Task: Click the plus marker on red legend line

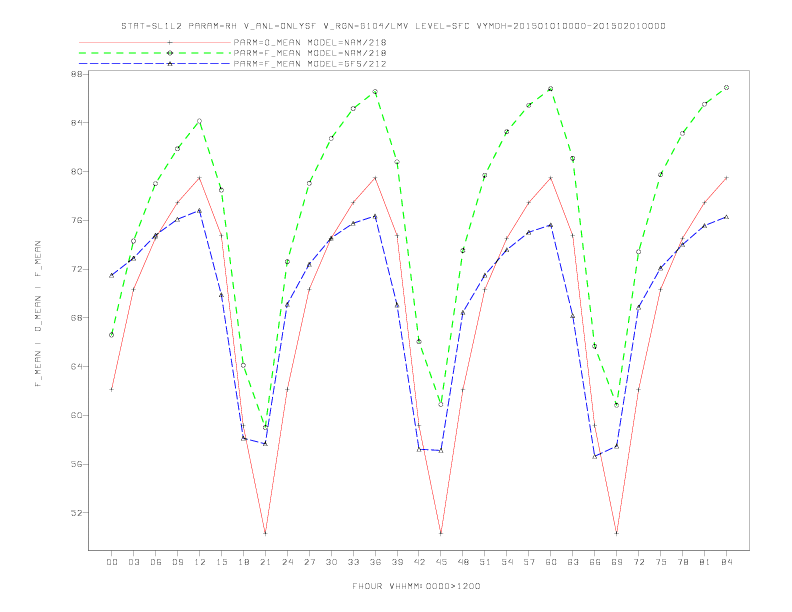Action: pos(170,42)
